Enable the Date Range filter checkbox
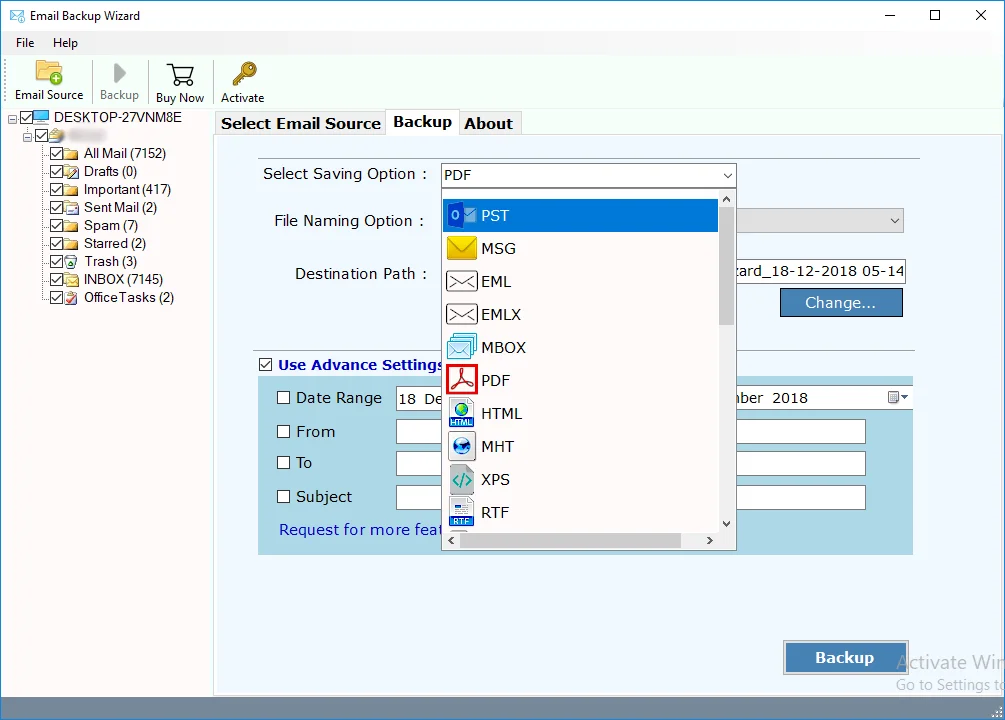Viewport: 1005px width, 720px height. click(284, 398)
